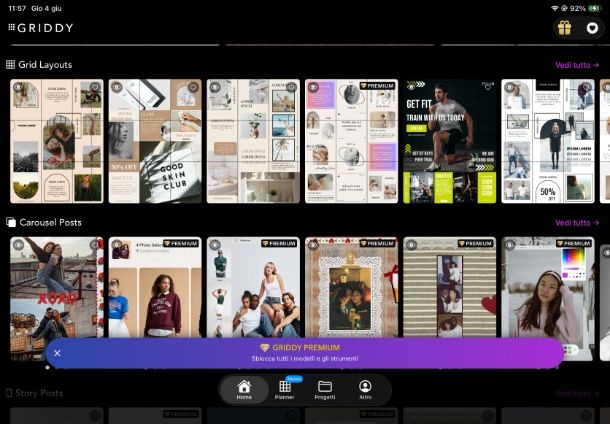Favorite the 50% off fashion grid layout

(x=586, y=87)
